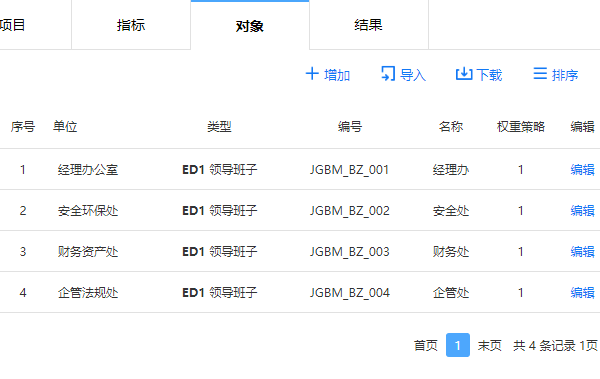Select code cell JGBM_BZ_003
The image size is (600, 379).
(349, 252)
